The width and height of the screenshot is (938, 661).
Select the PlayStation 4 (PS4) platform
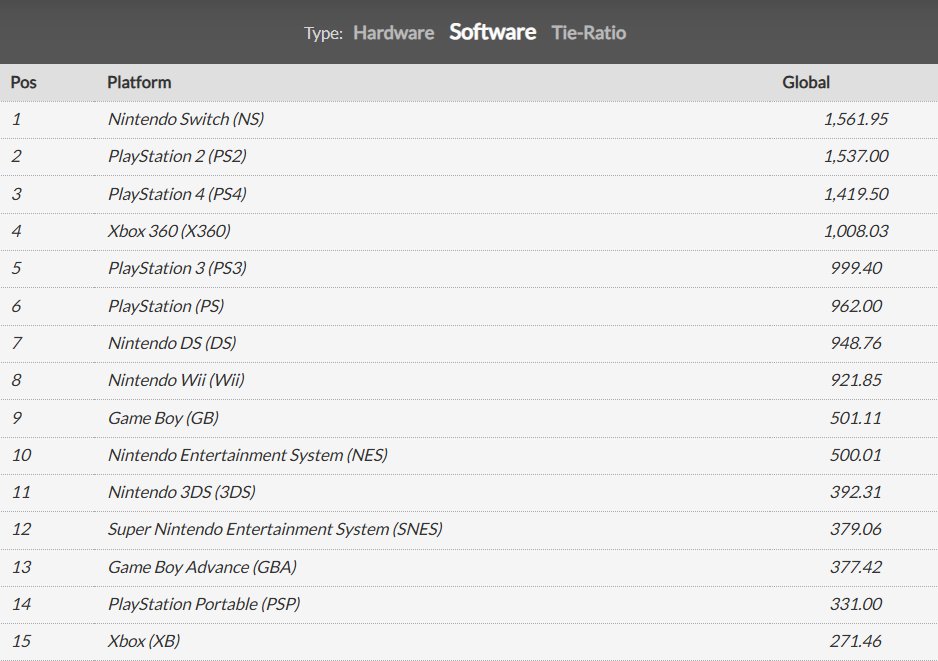coord(178,194)
